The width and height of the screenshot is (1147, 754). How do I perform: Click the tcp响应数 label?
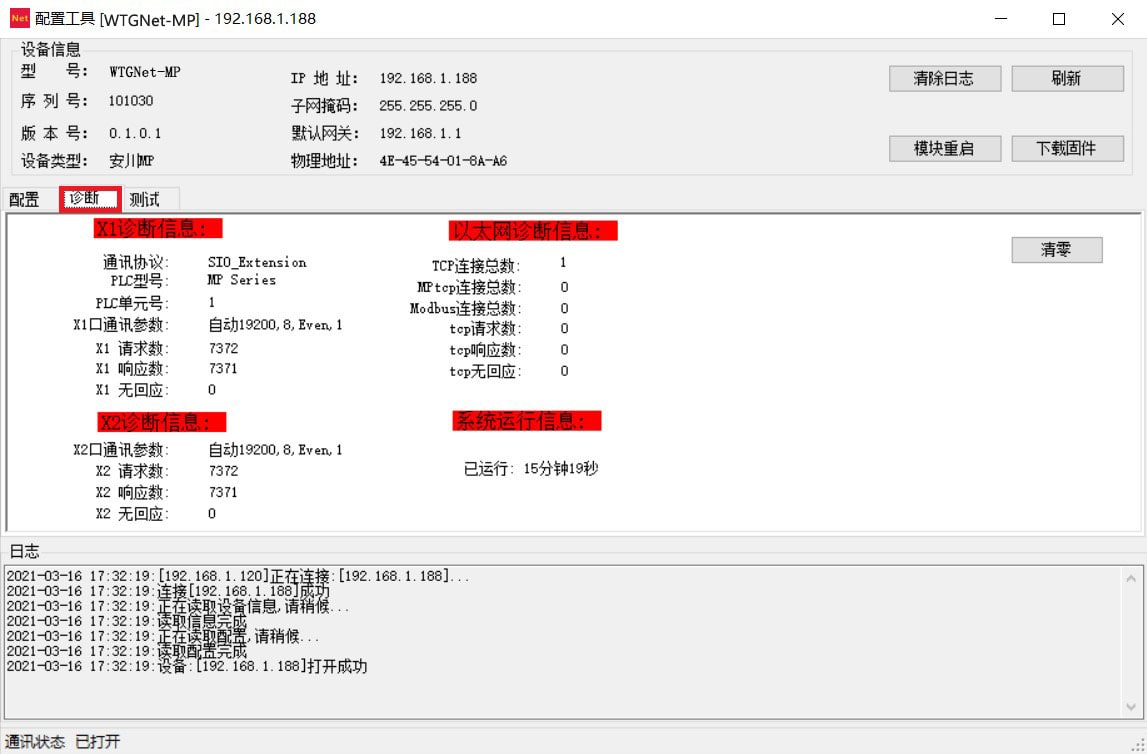pyautogui.click(x=485, y=350)
